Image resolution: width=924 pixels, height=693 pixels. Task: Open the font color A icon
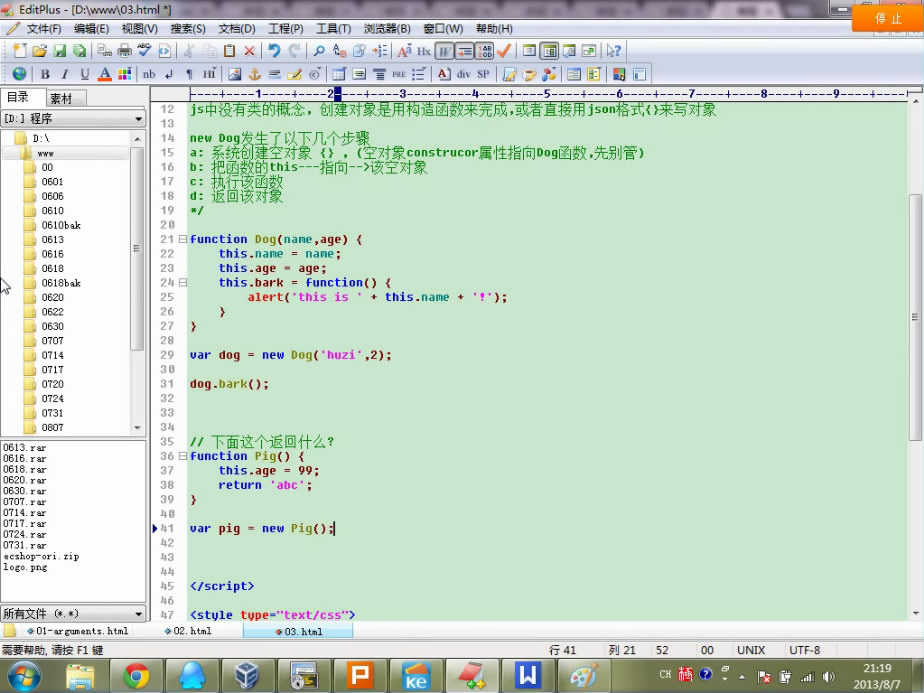point(104,74)
